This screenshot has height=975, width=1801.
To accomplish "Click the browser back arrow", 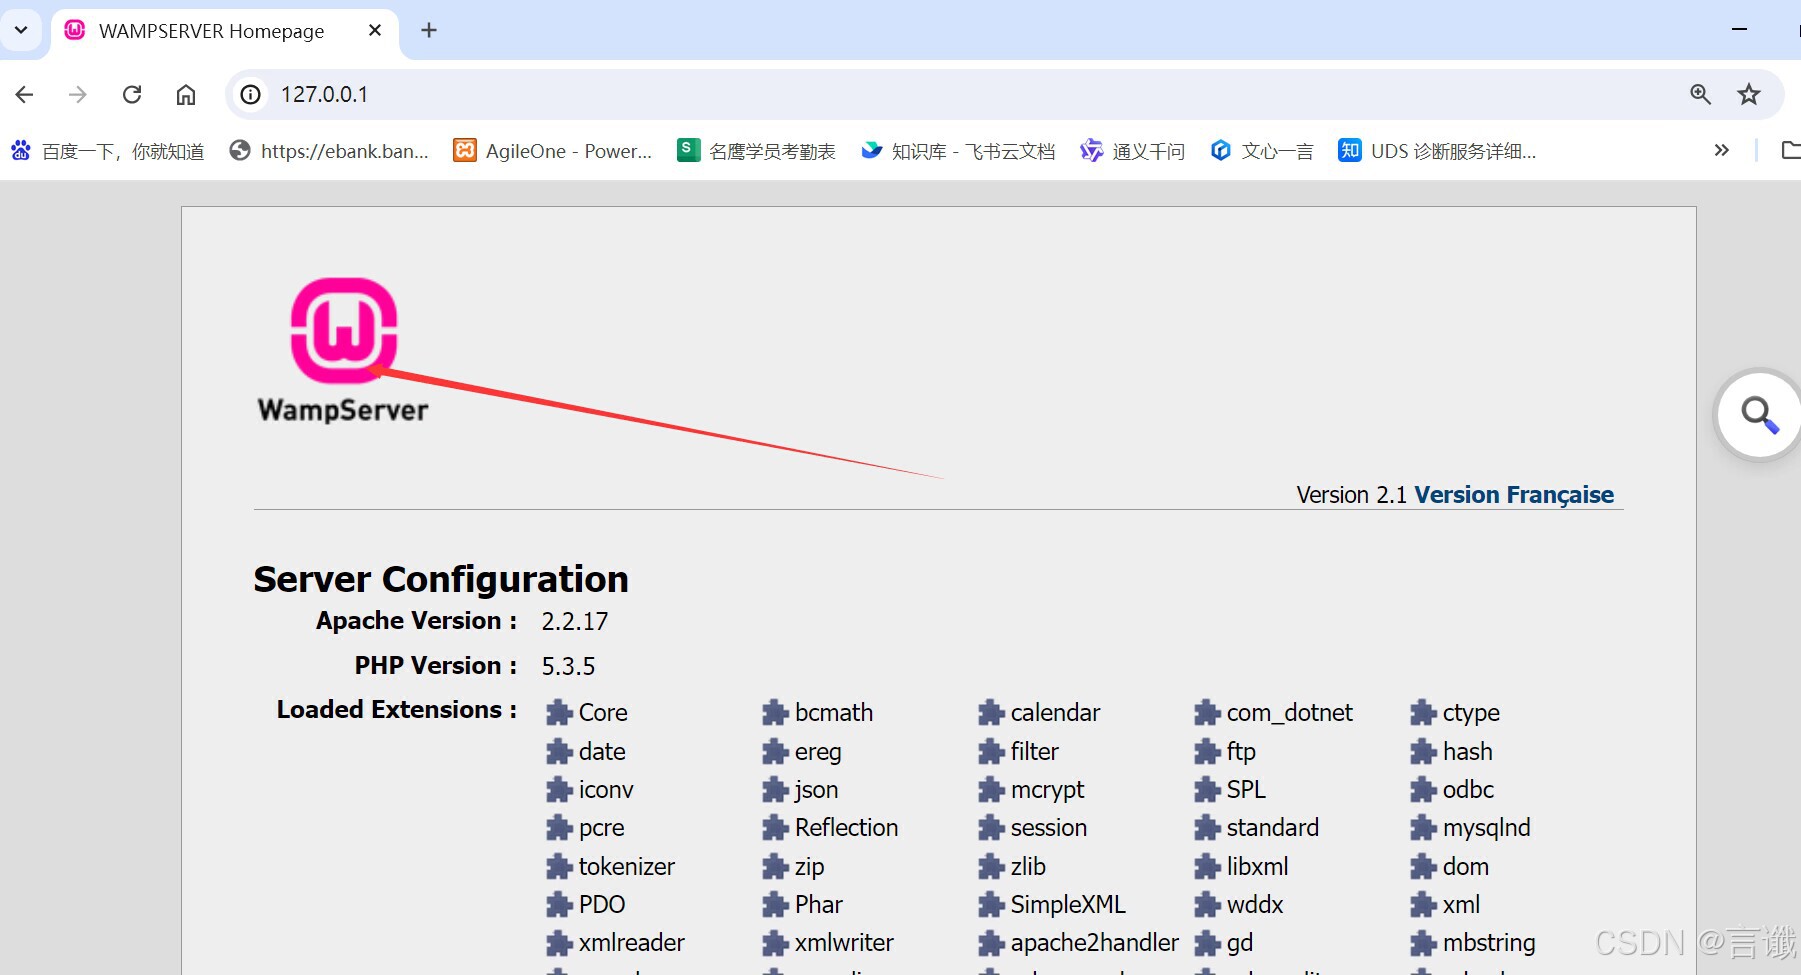I will (25, 94).
